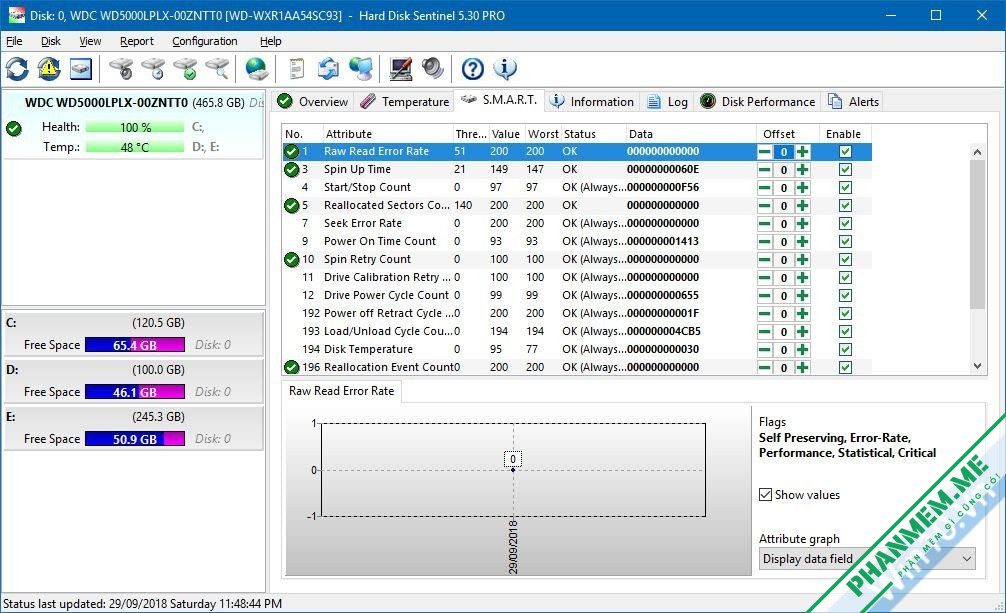Switch to the Overview tab

313,101
